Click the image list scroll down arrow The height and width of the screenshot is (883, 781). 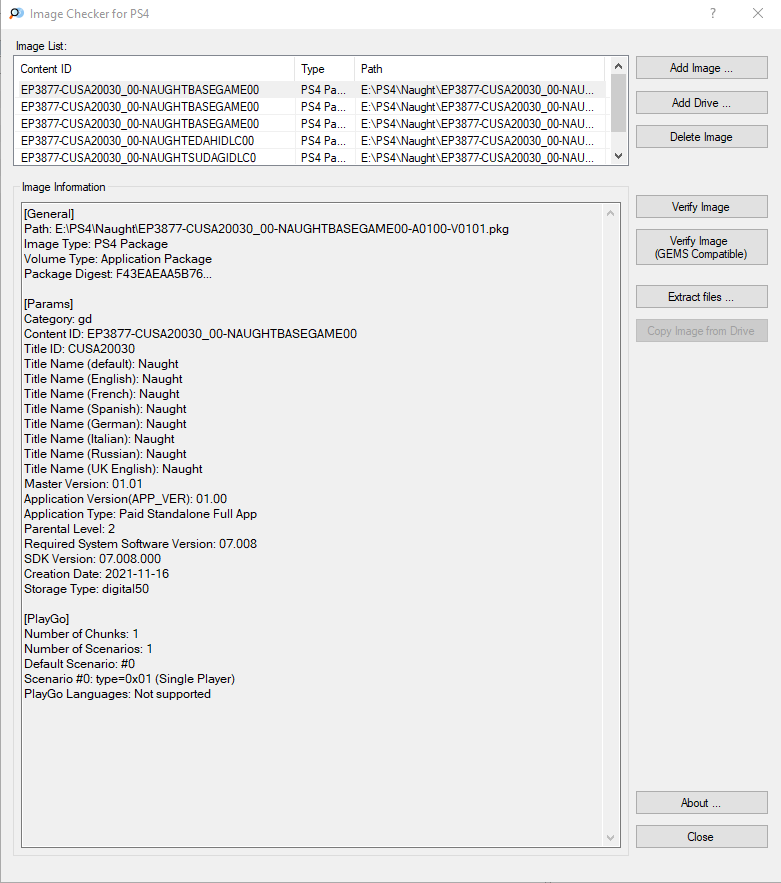point(618,156)
